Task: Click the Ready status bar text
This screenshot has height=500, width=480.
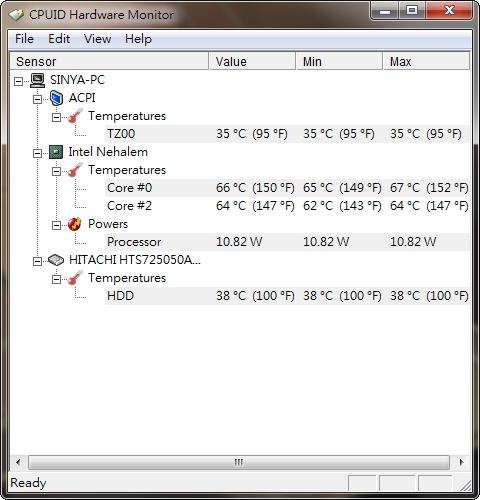Action: (28, 483)
